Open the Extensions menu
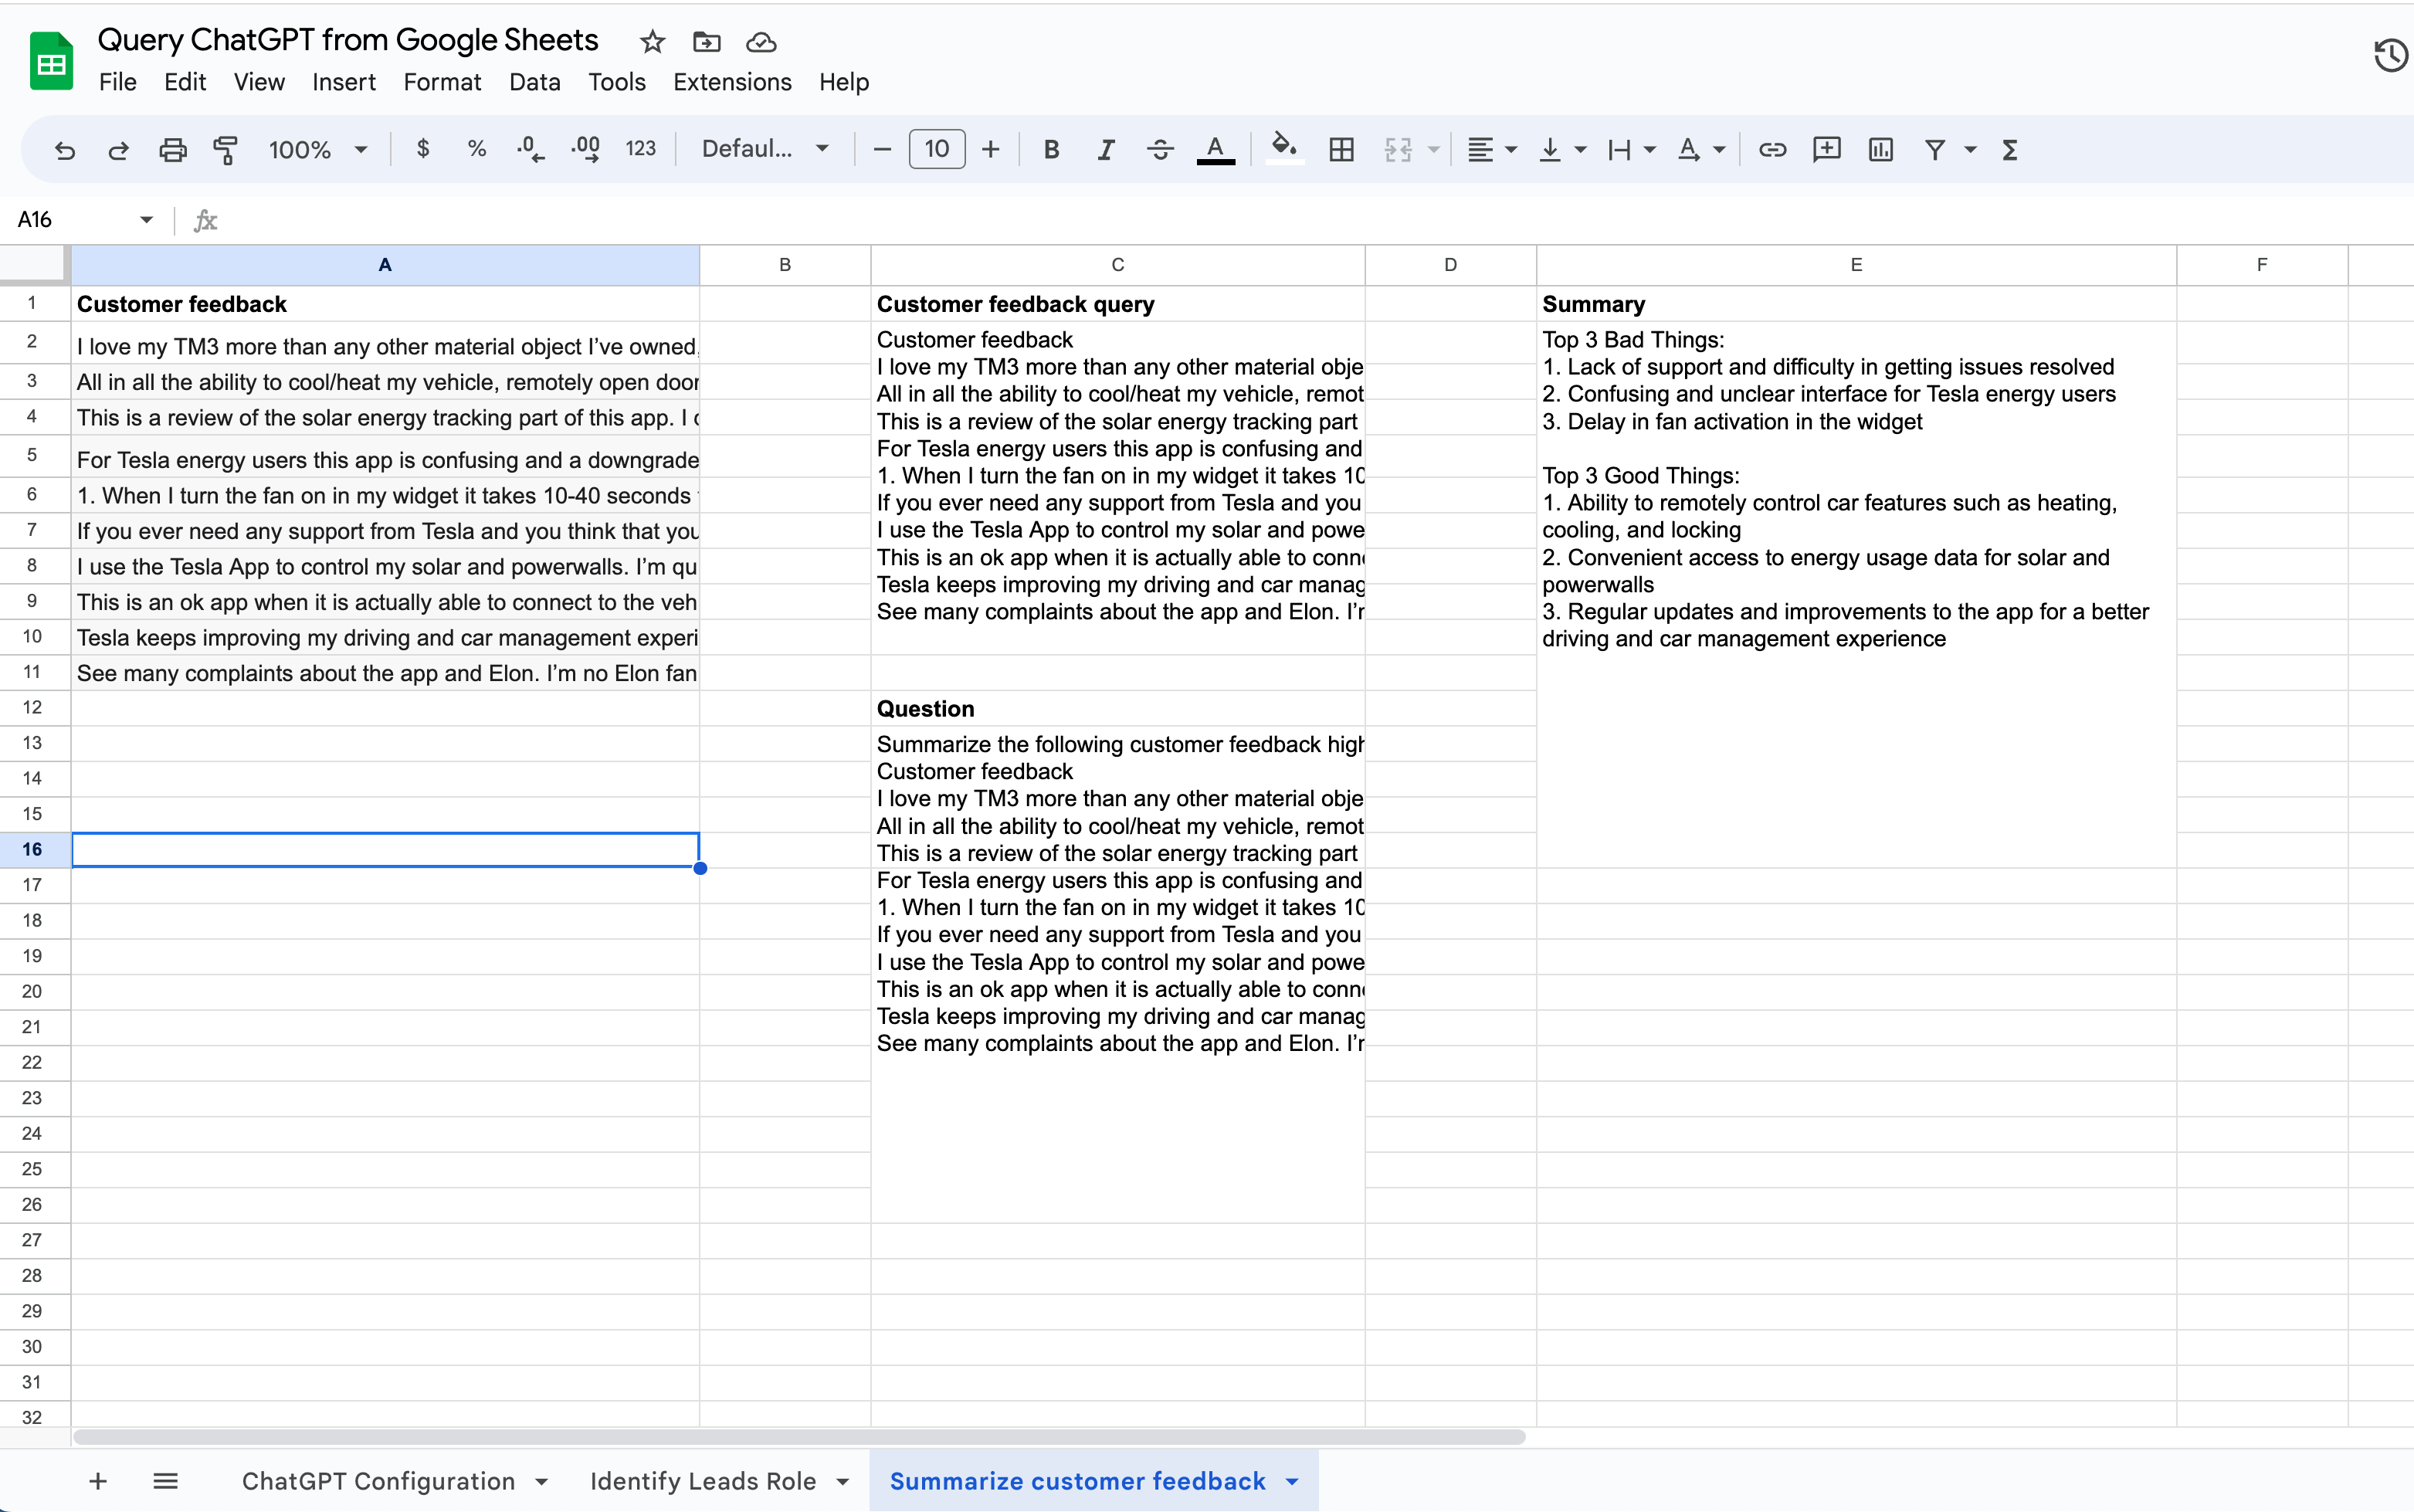Screen dimensions: 2414x1512 tap(732, 82)
